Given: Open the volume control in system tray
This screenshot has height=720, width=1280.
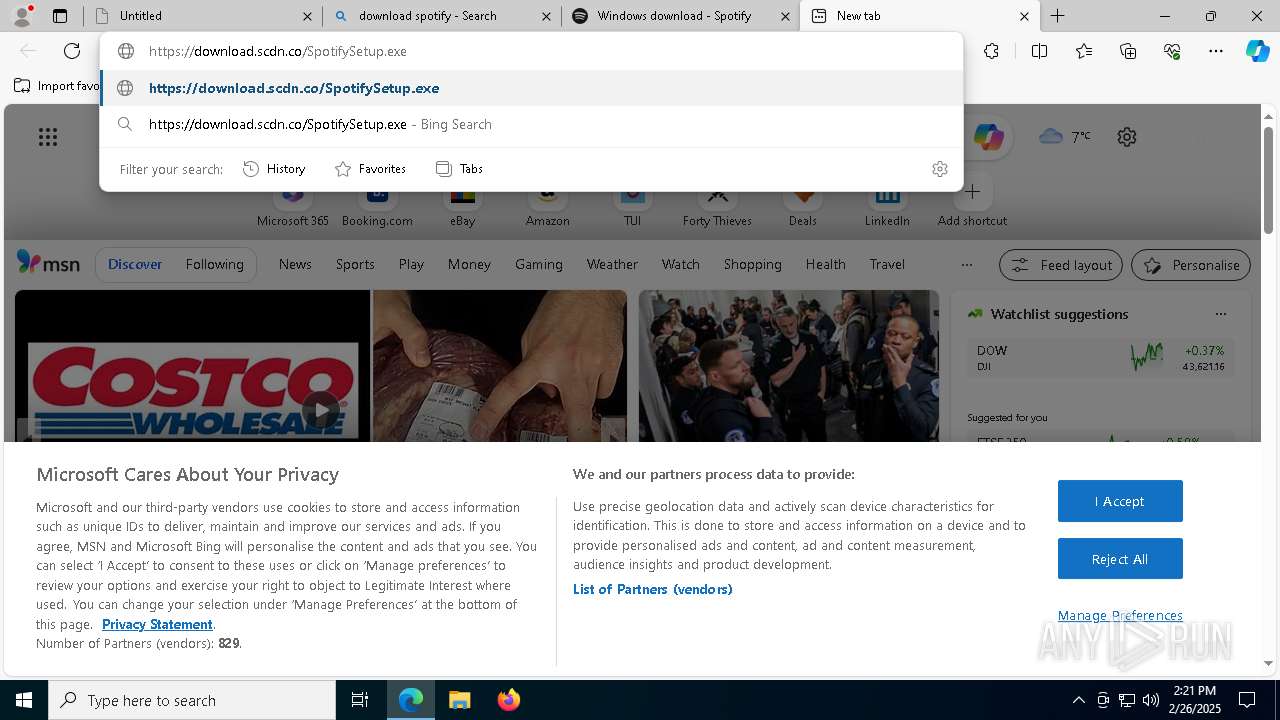Looking at the screenshot, I should 1151,700.
